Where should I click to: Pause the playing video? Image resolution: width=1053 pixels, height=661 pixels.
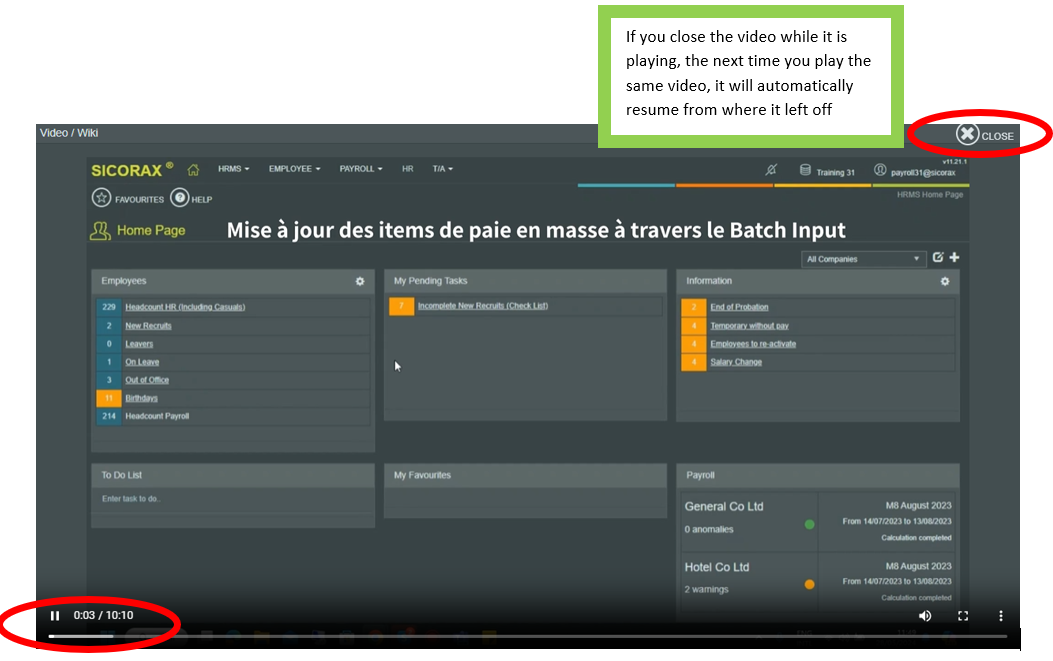coord(55,616)
